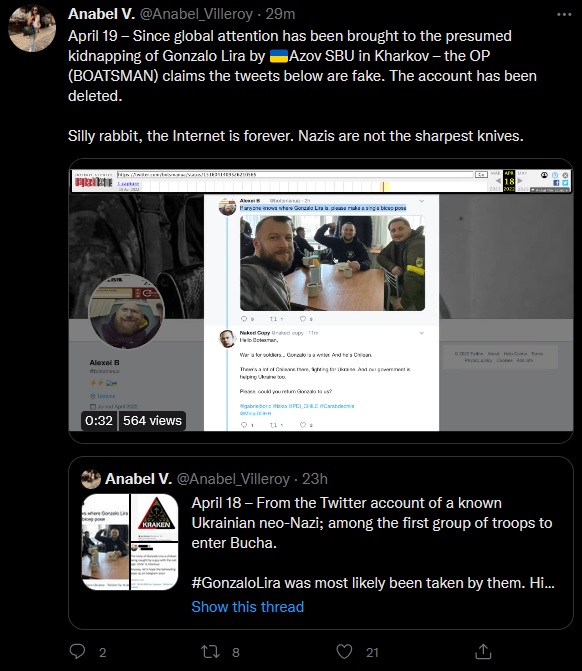Click quoted tweet's small avatar
This screenshot has width=582, height=671.
[91, 479]
